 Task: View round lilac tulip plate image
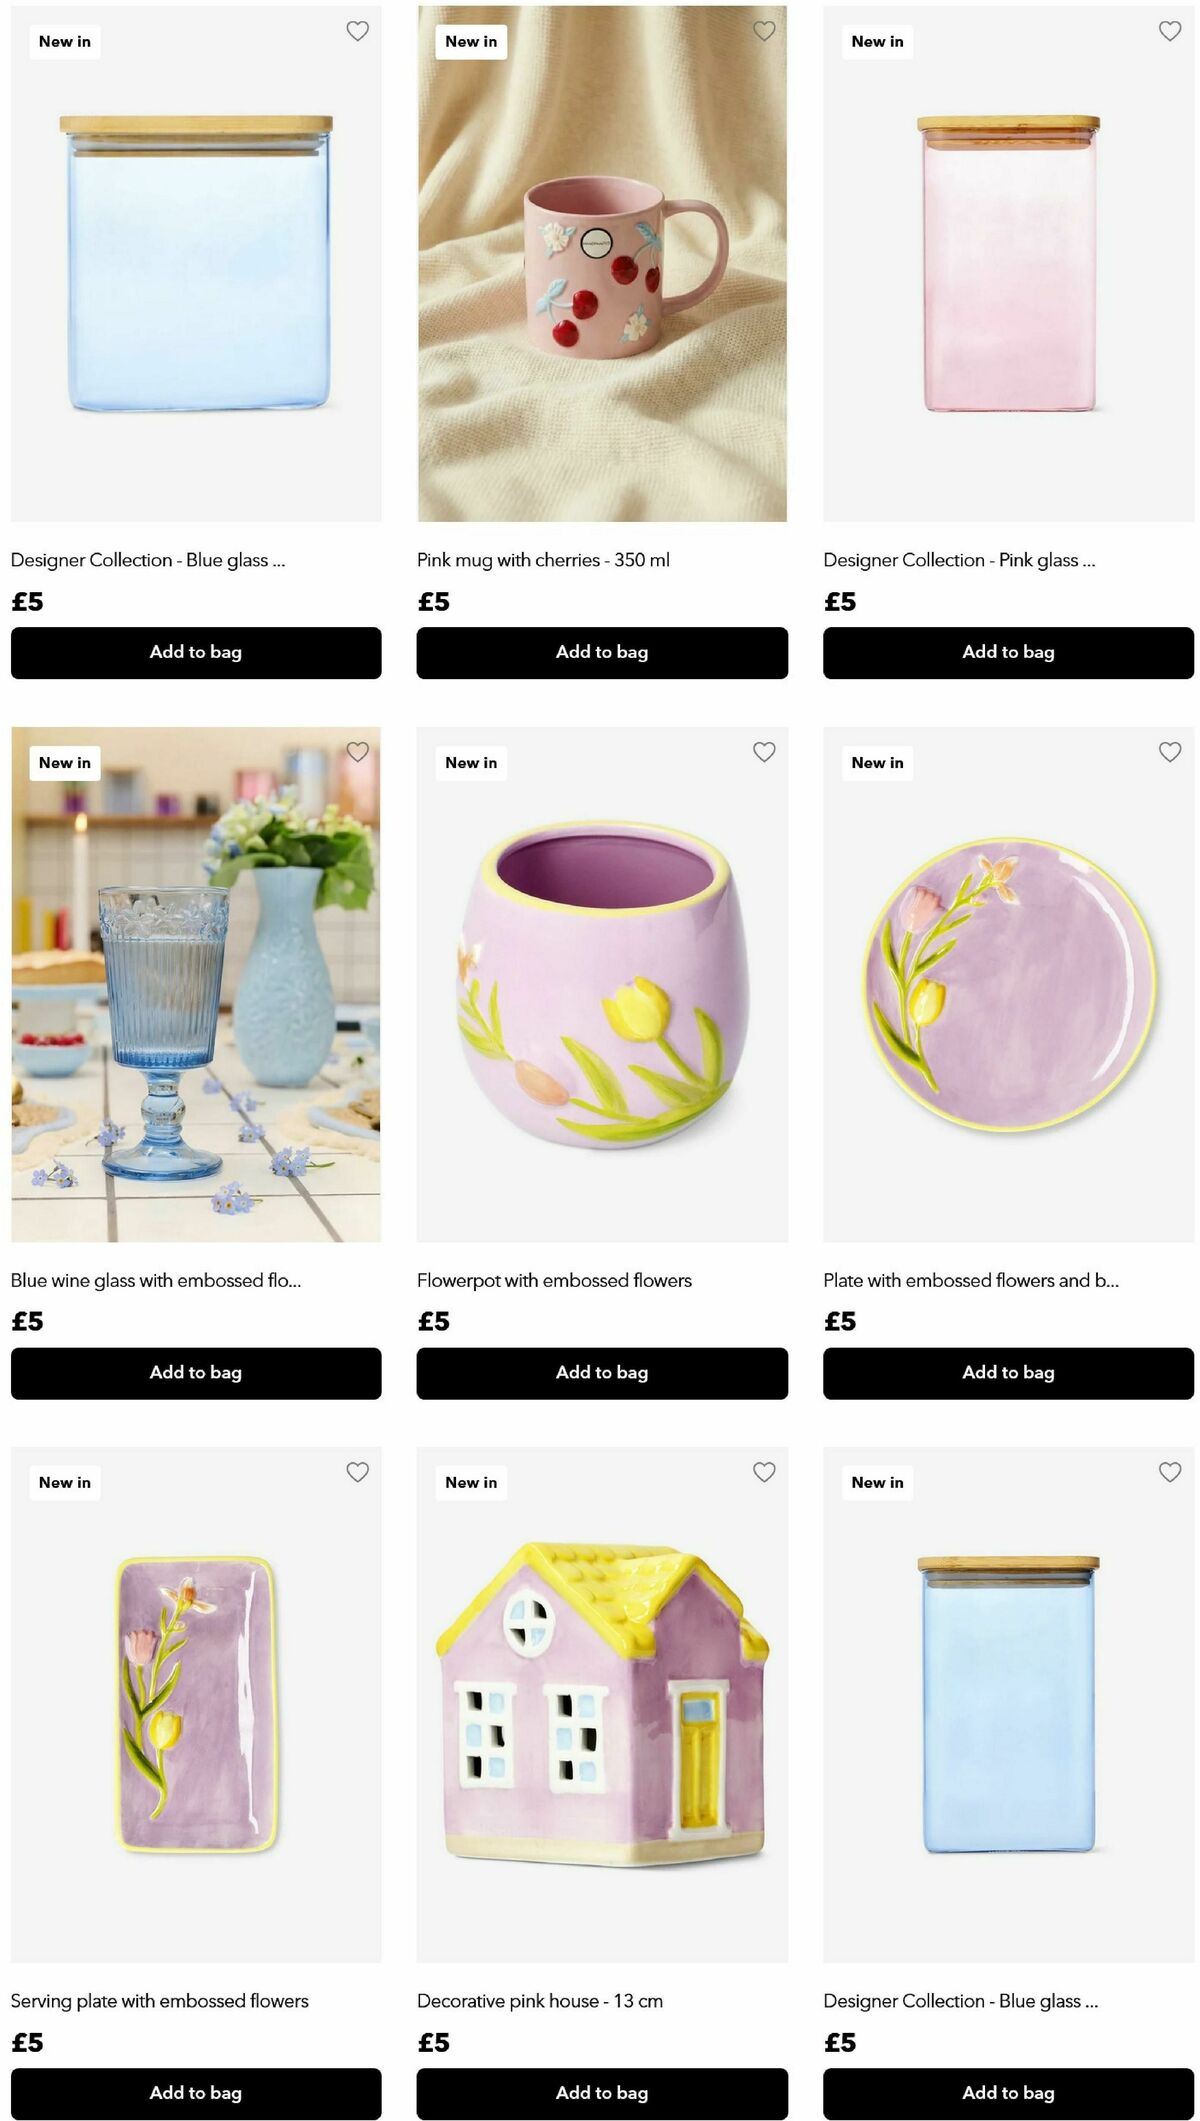coord(1008,984)
